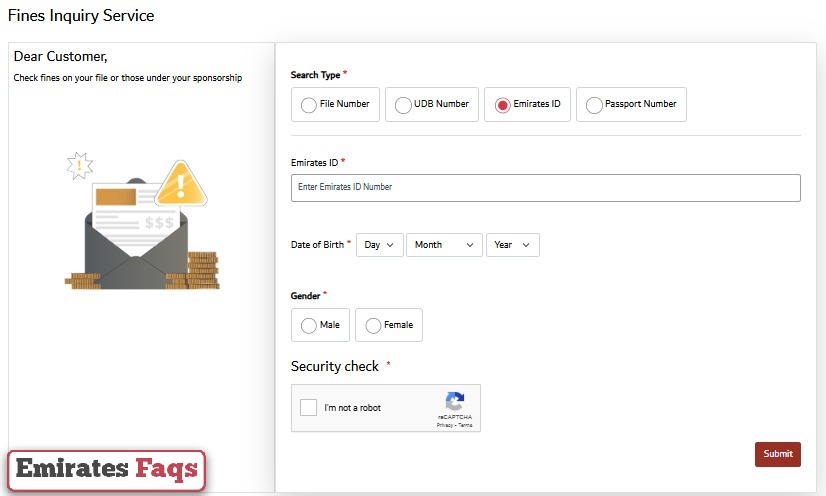
Task: Select the File Number search type
Action: click(x=308, y=105)
